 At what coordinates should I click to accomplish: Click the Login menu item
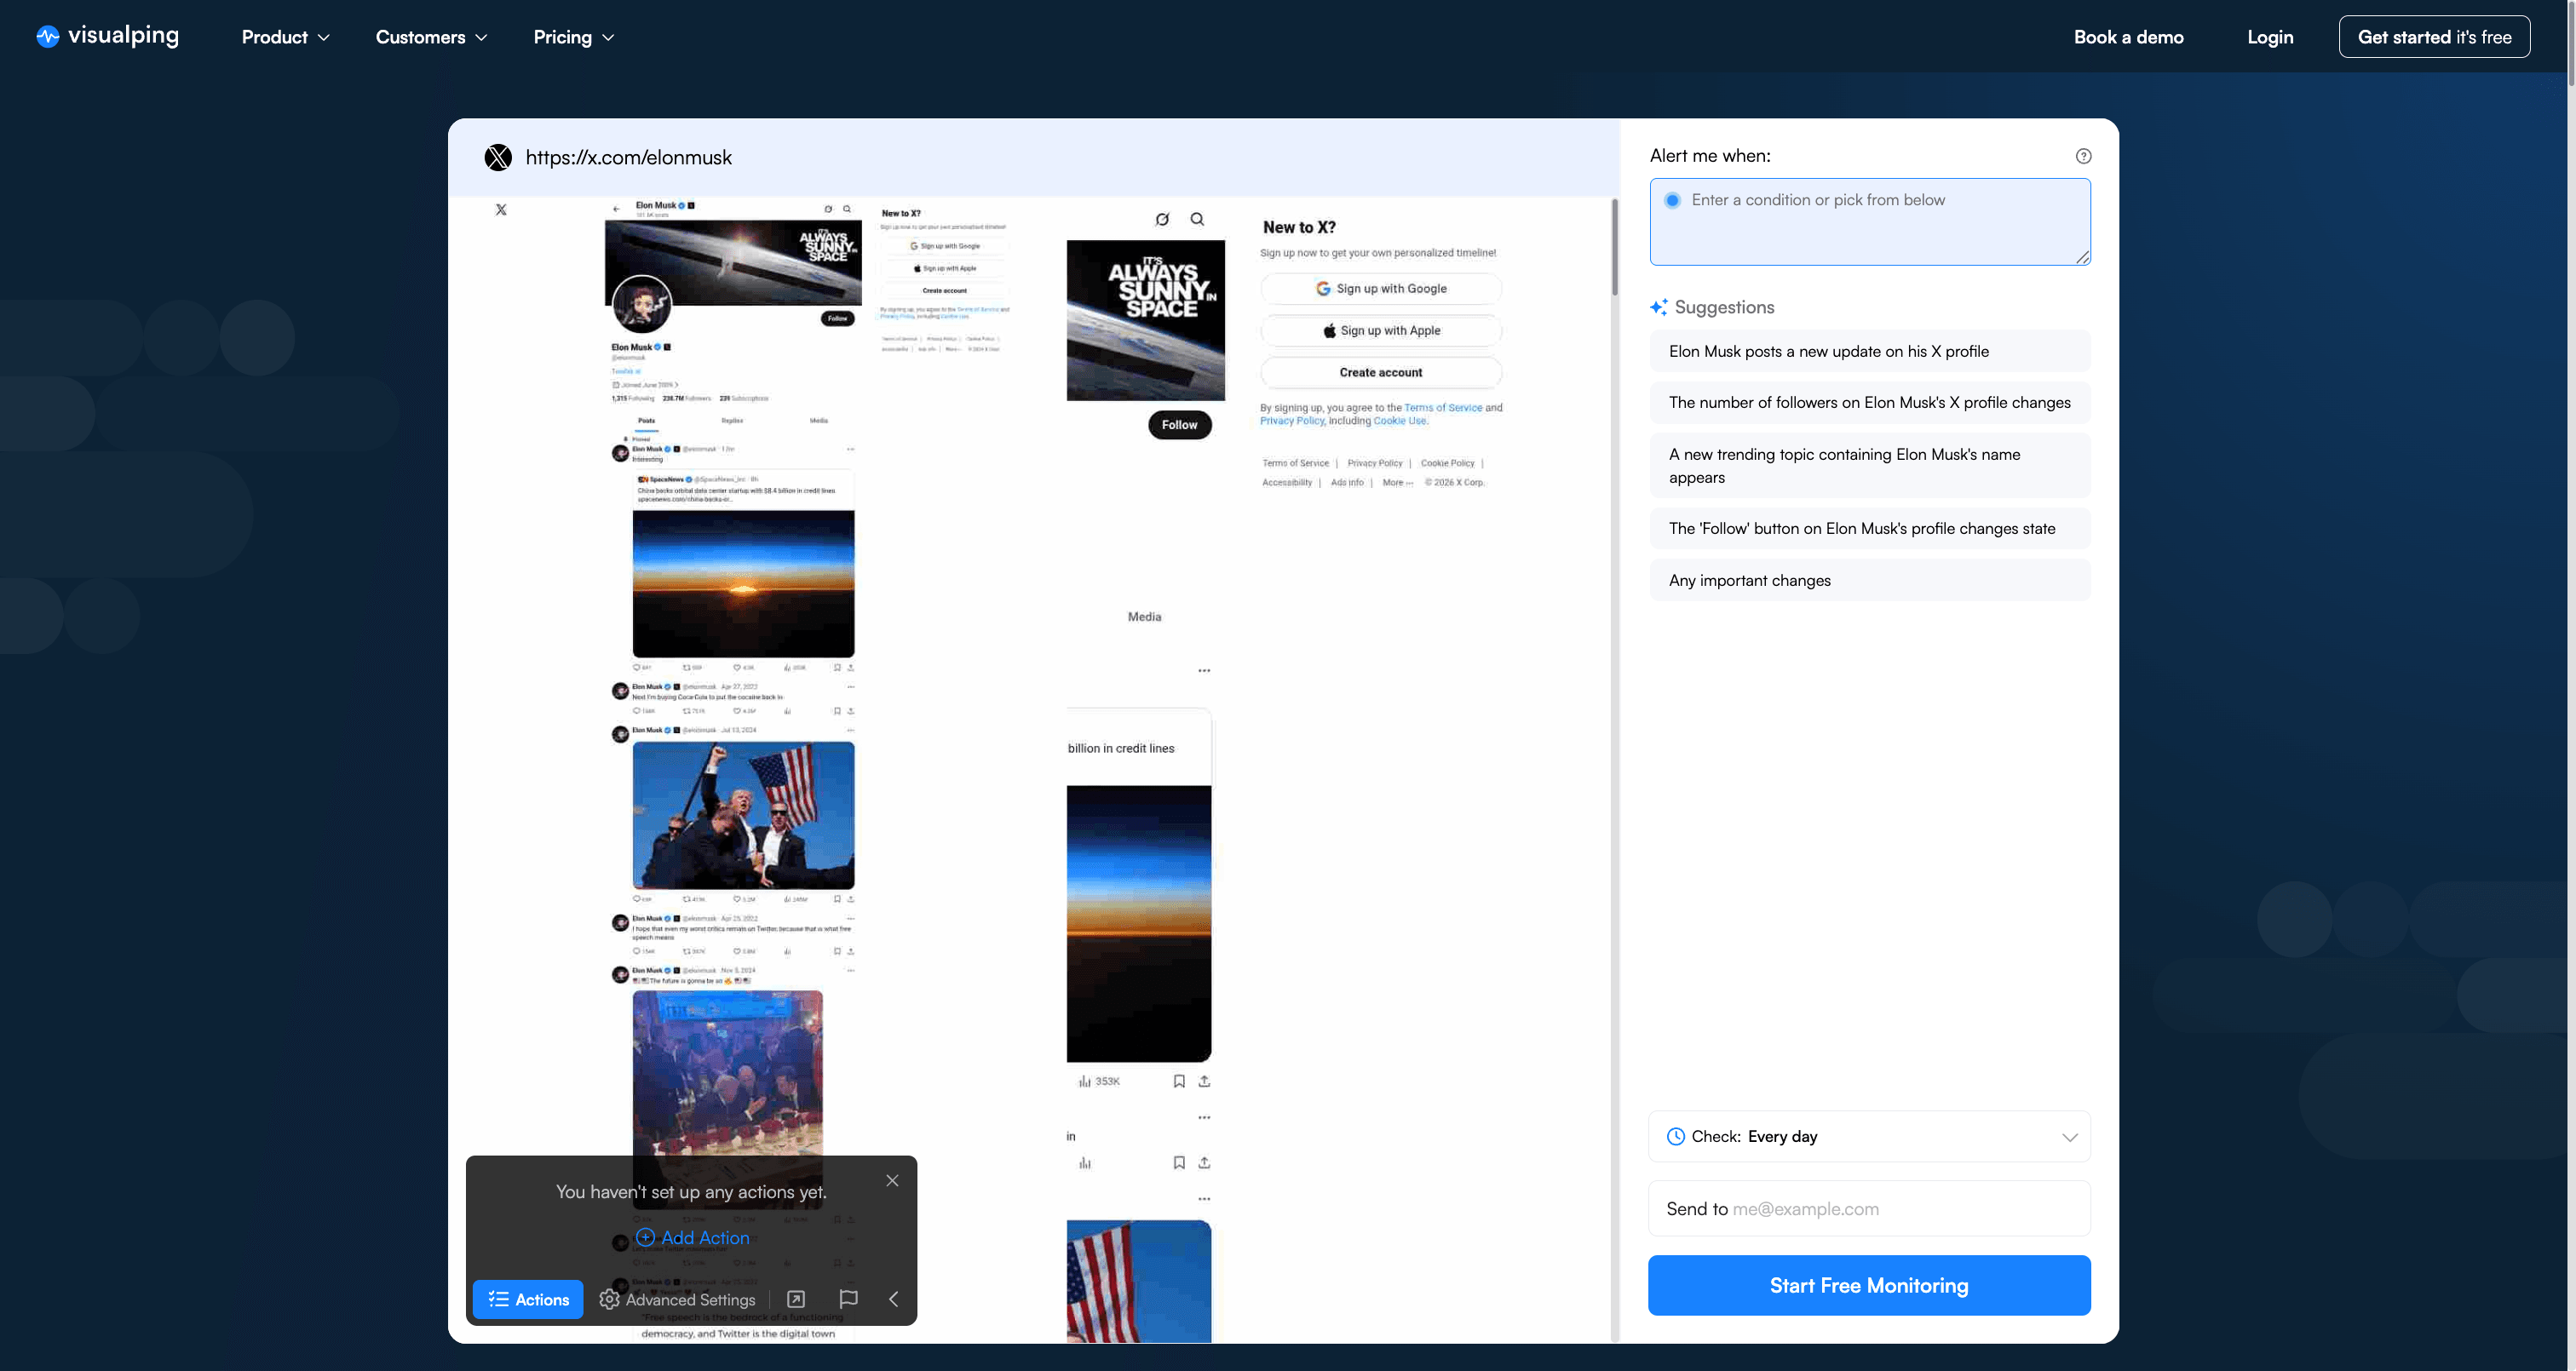(x=2270, y=36)
